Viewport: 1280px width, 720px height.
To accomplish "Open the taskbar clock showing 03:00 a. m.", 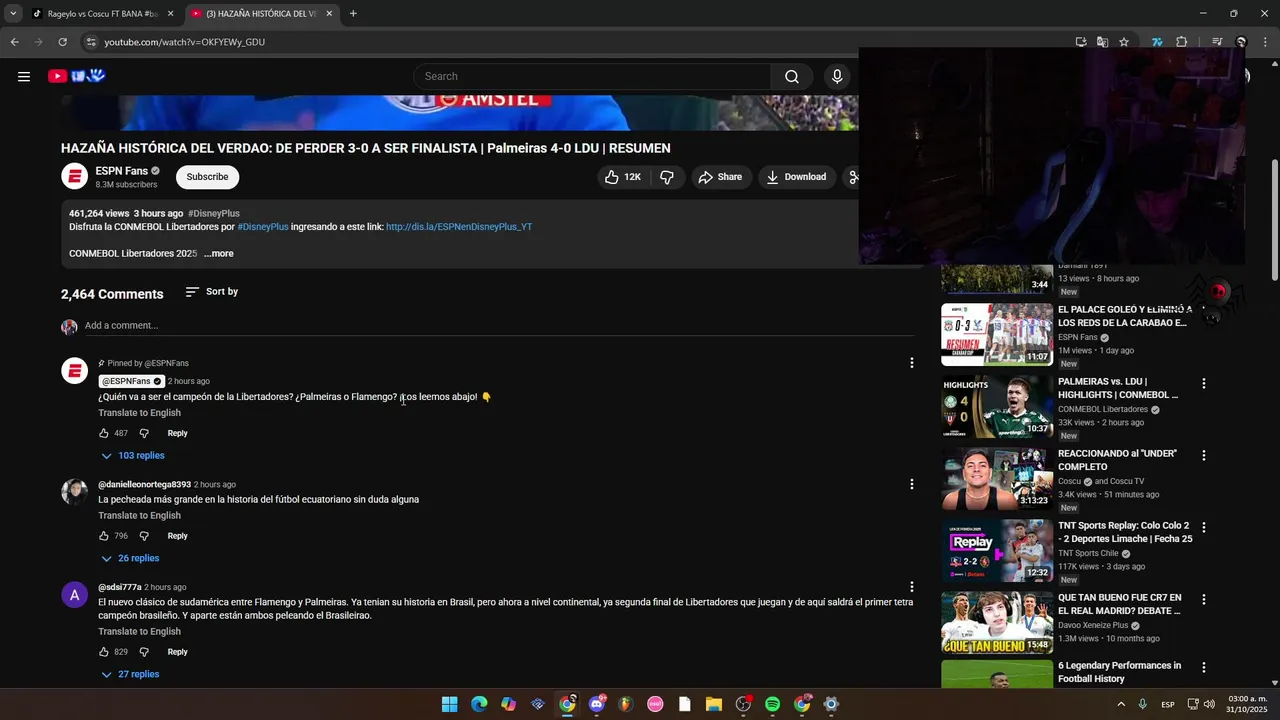I will 1247,704.
